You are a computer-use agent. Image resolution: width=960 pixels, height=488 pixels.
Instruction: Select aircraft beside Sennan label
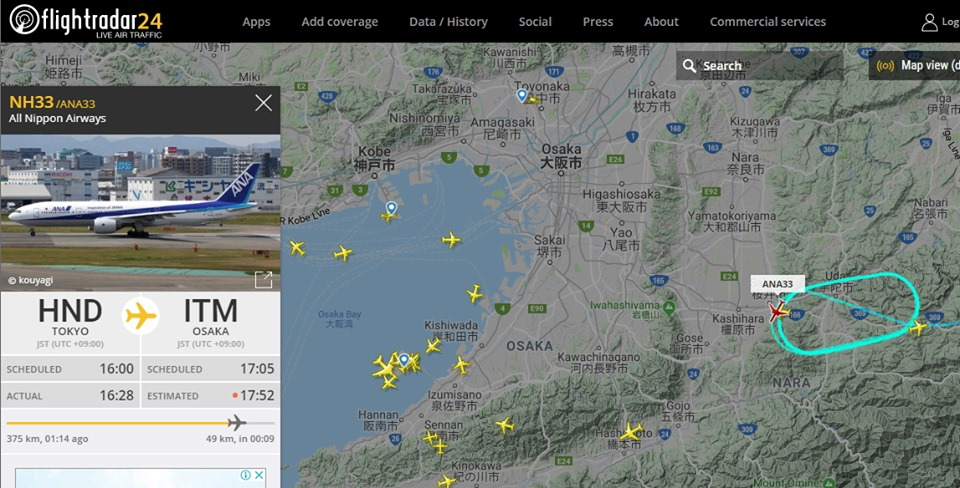click(x=430, y=437)
